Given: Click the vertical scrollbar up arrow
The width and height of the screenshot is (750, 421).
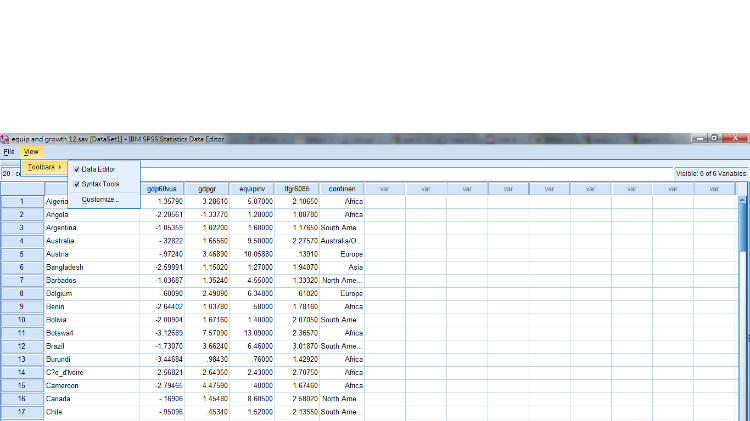Looking at the screenshot, I should [x=742, y=200].
